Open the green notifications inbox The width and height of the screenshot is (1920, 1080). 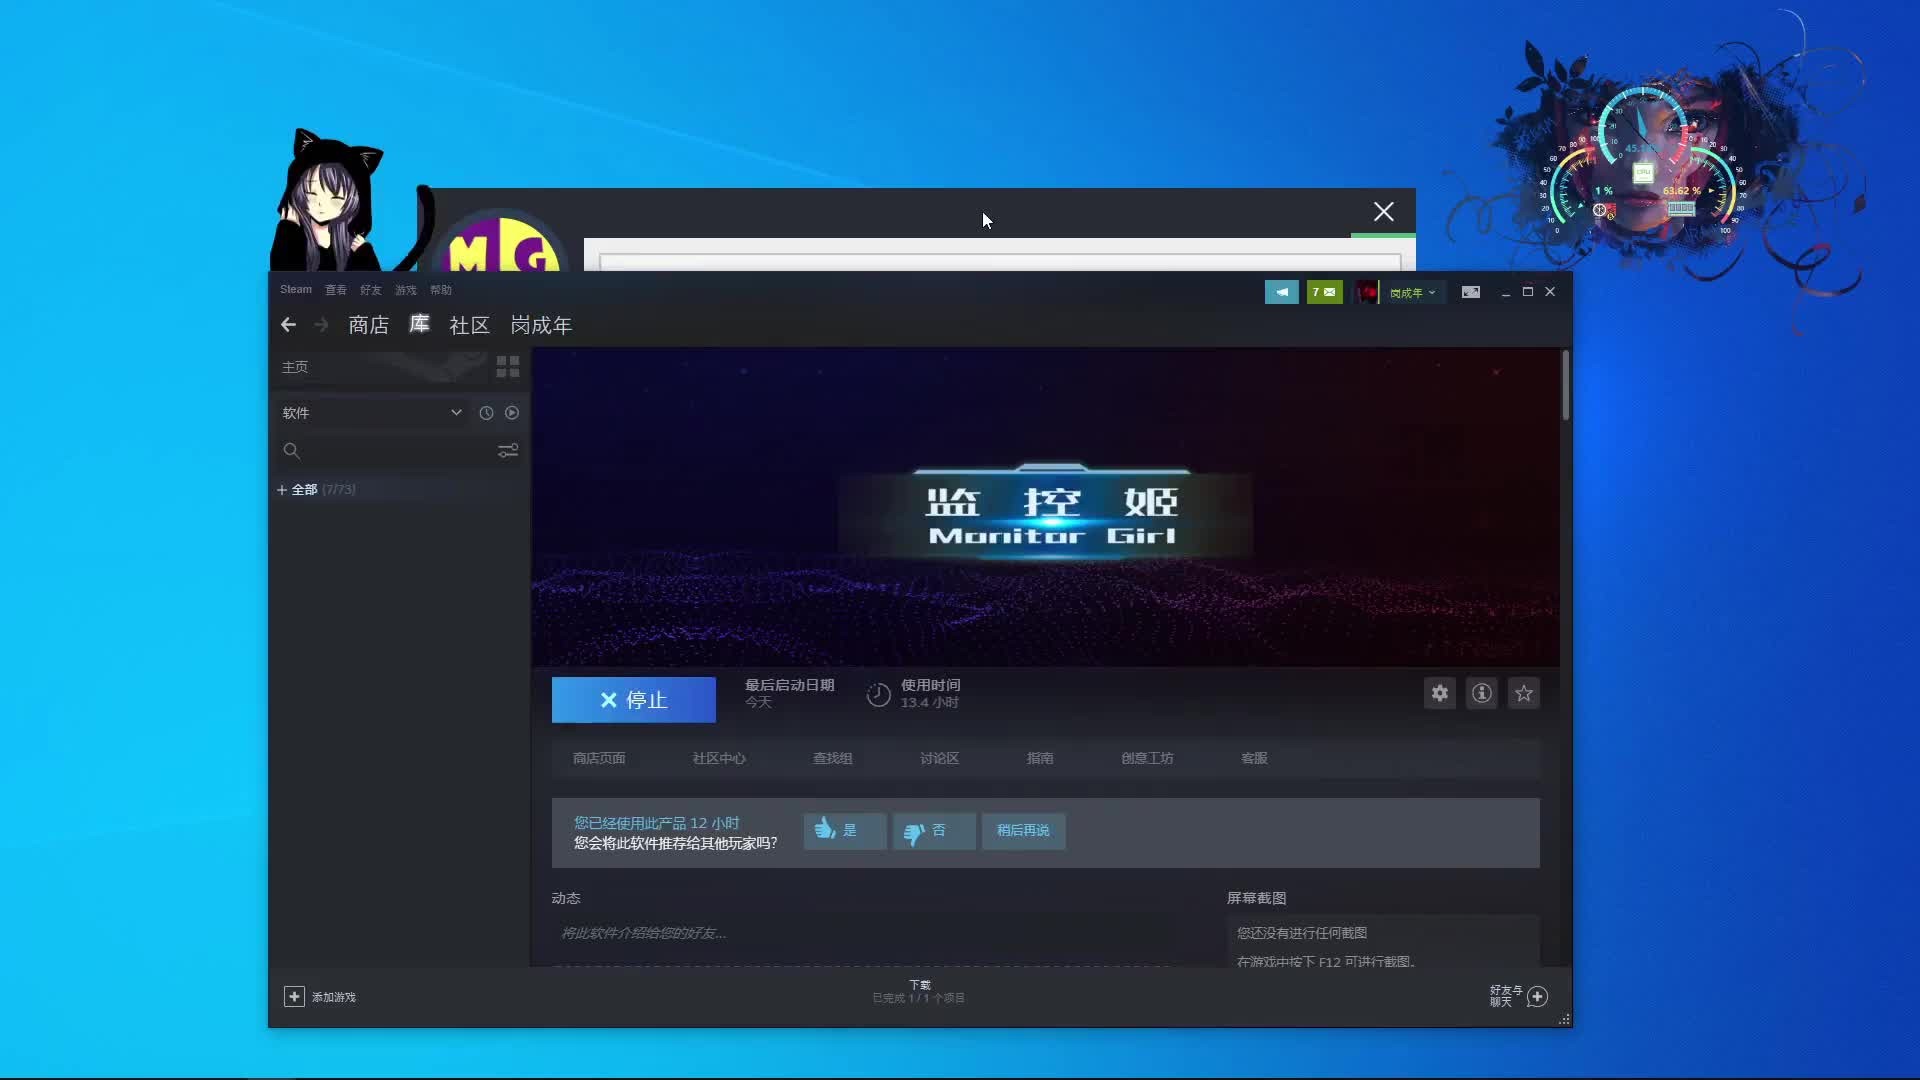click(x=1324, y=292)
